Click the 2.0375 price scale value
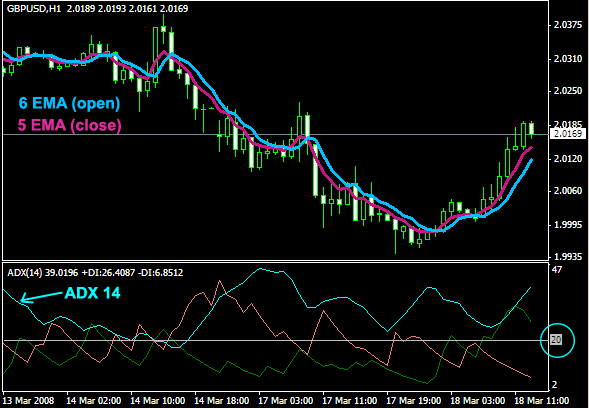This screenshot has height=408, width=589. tap(568, 25)
